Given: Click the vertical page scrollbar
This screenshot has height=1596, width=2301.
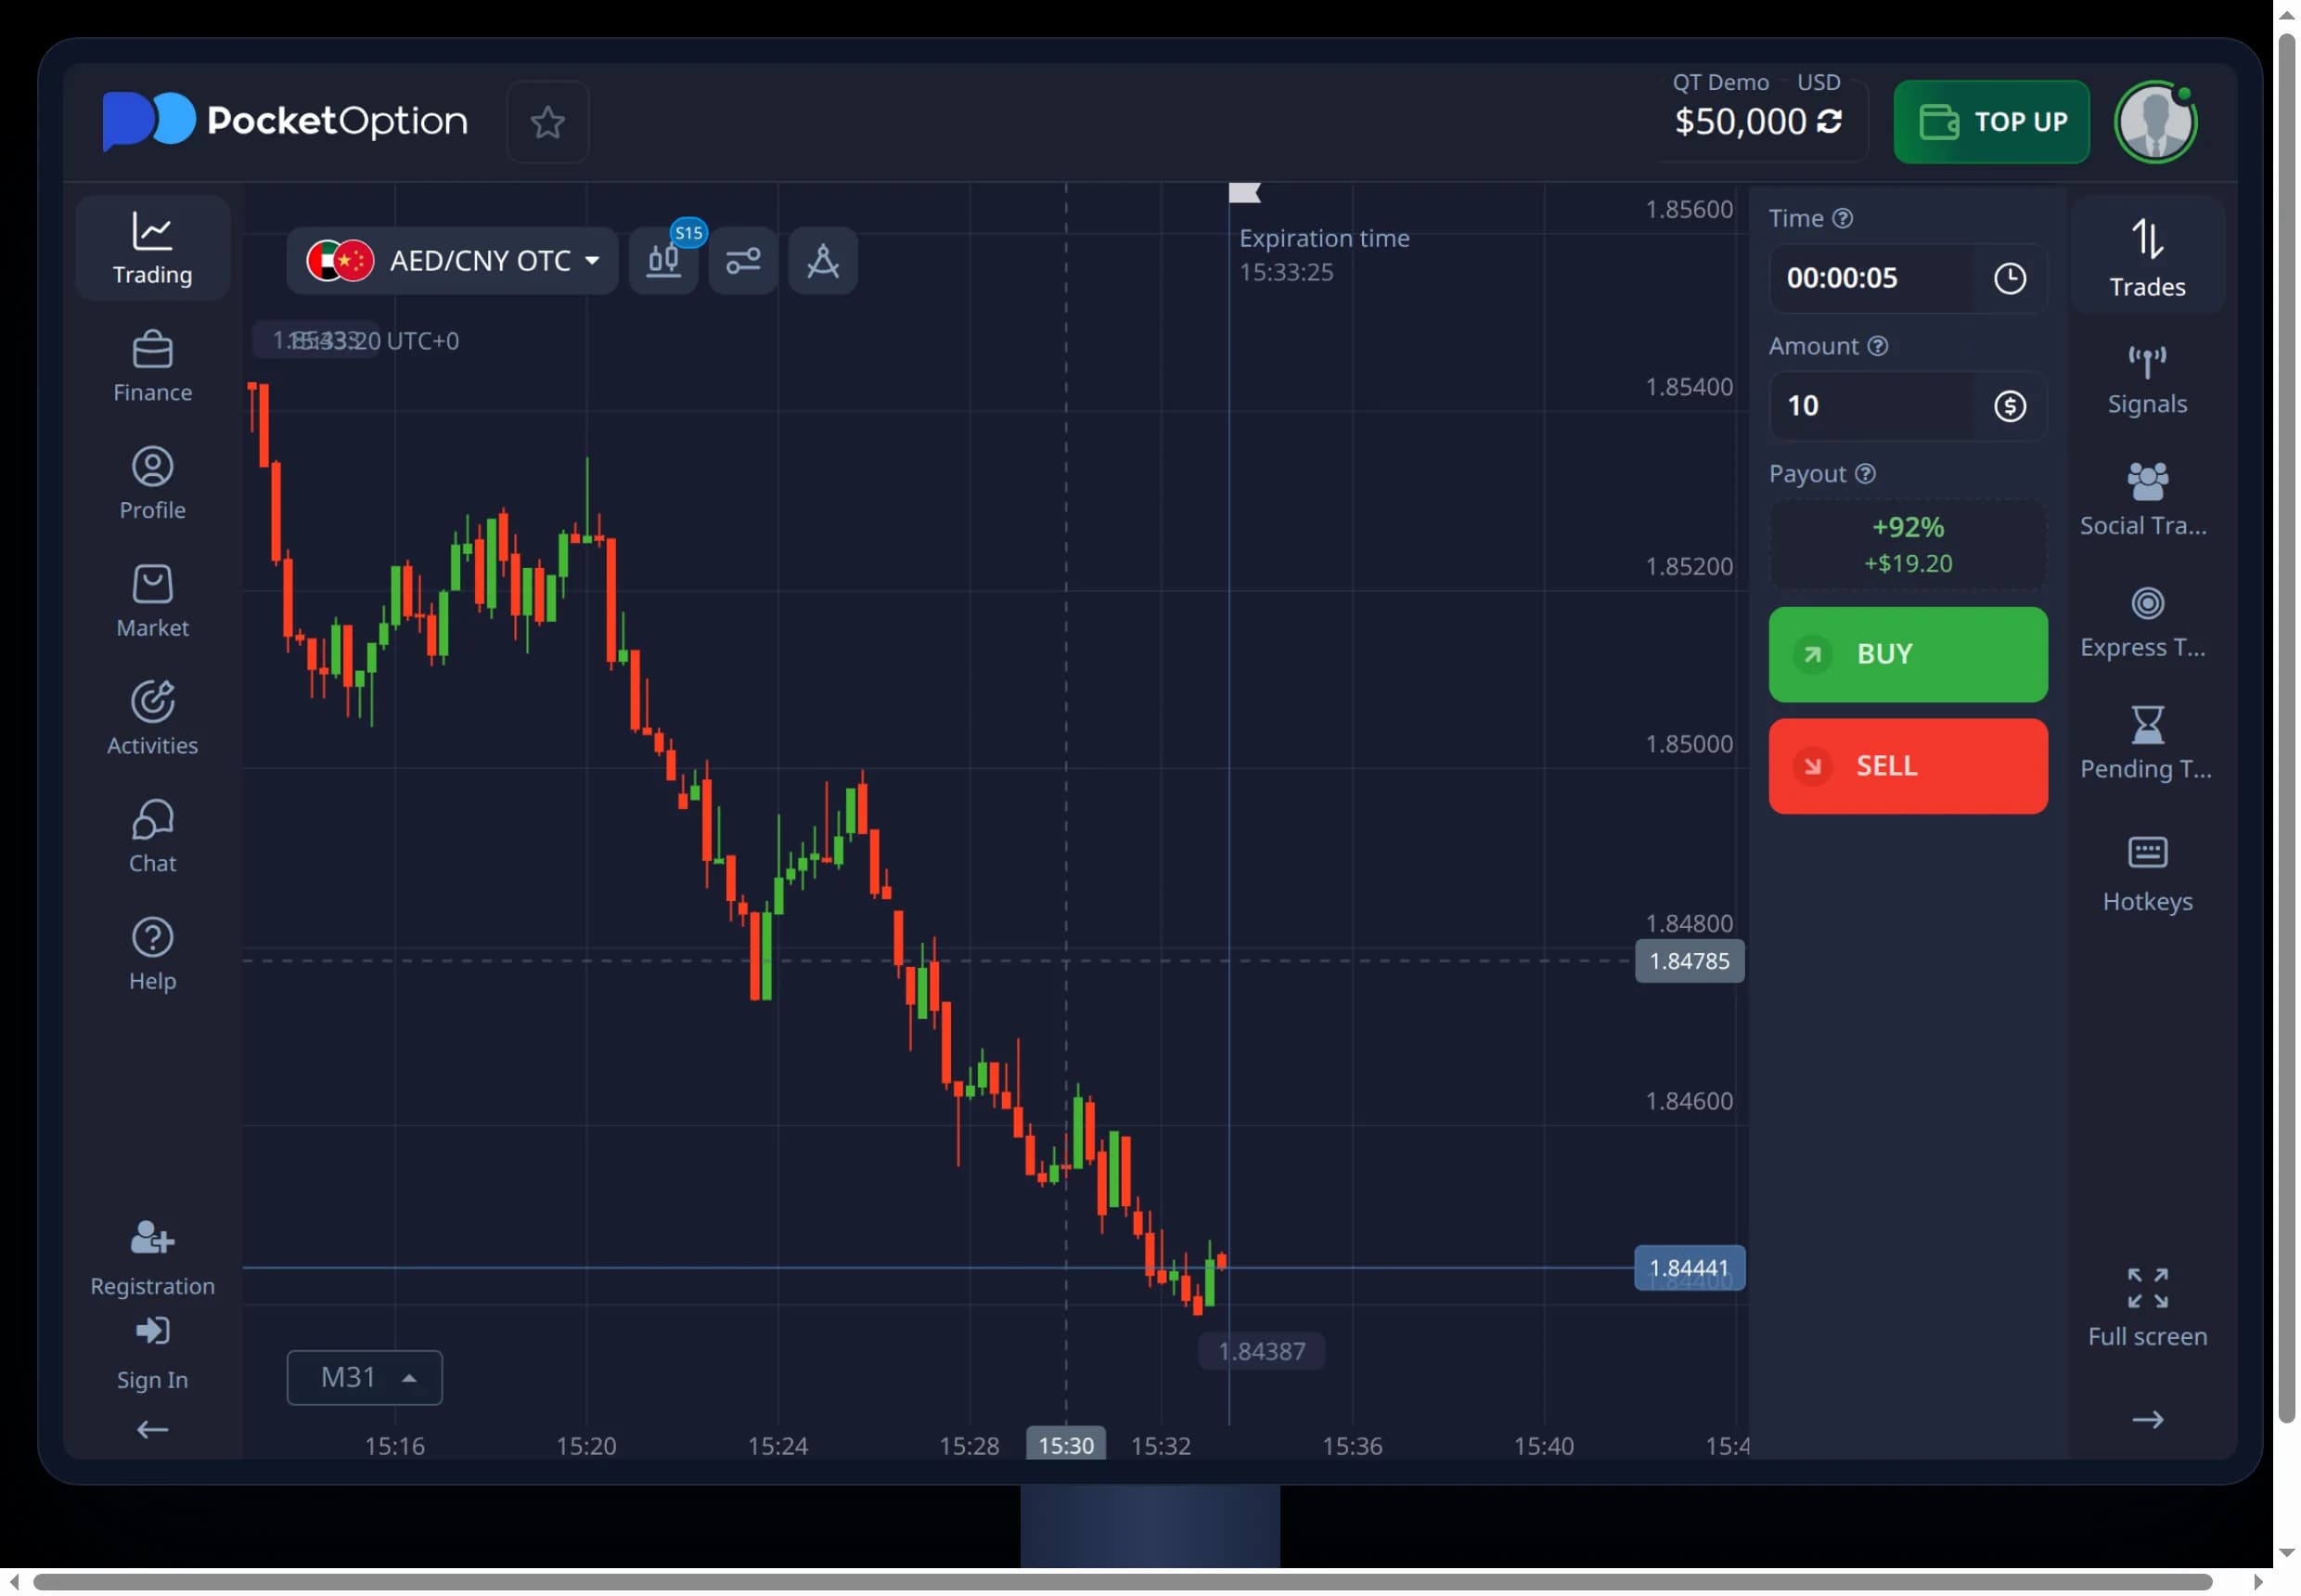Looking at the screenshot, I should pos(2286,728).
